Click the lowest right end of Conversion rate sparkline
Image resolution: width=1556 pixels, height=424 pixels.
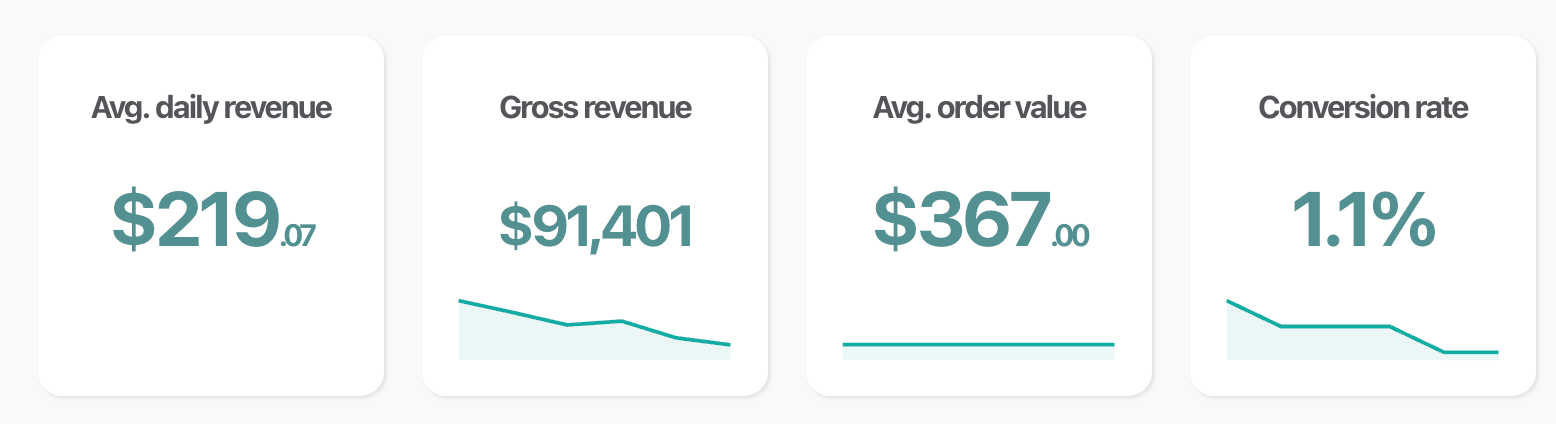tap(1495, 352)
